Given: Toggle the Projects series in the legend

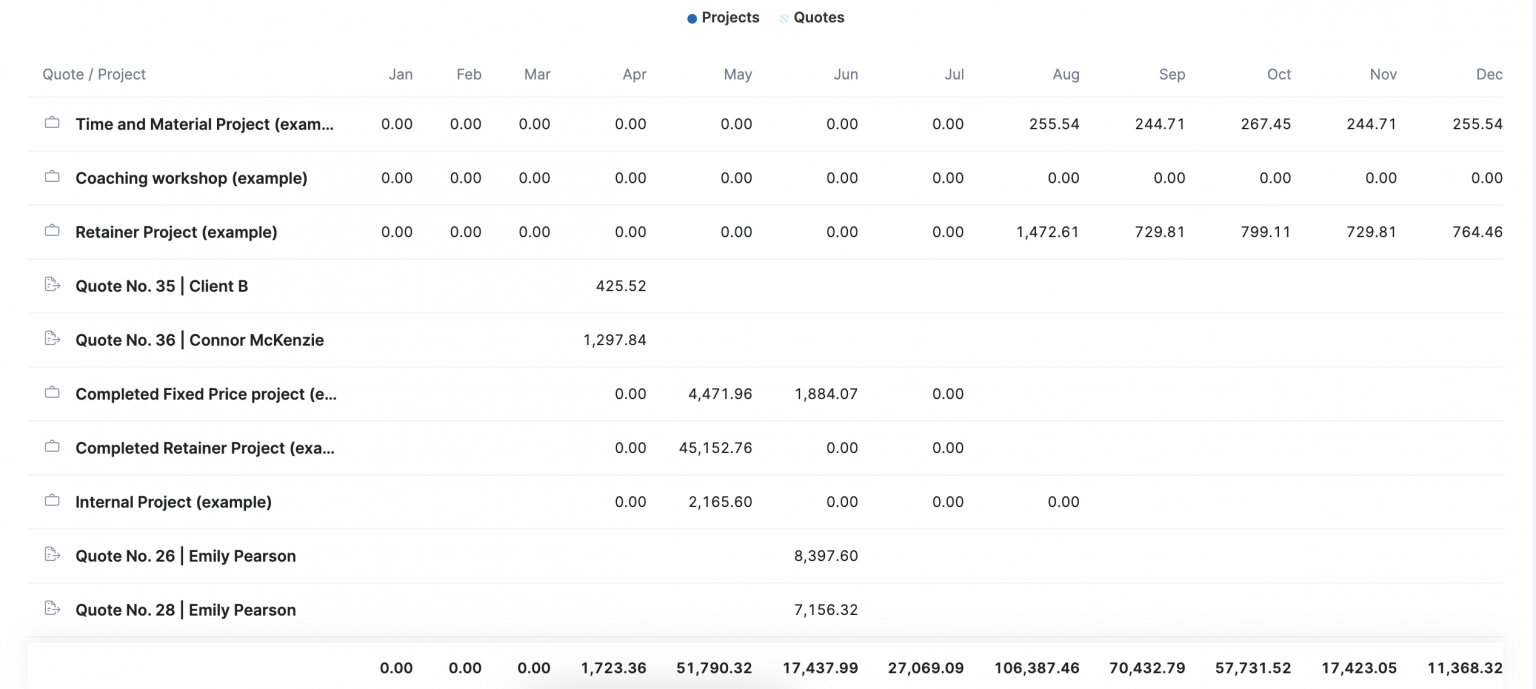Looking at the screenshot, I should click(723, 17).
